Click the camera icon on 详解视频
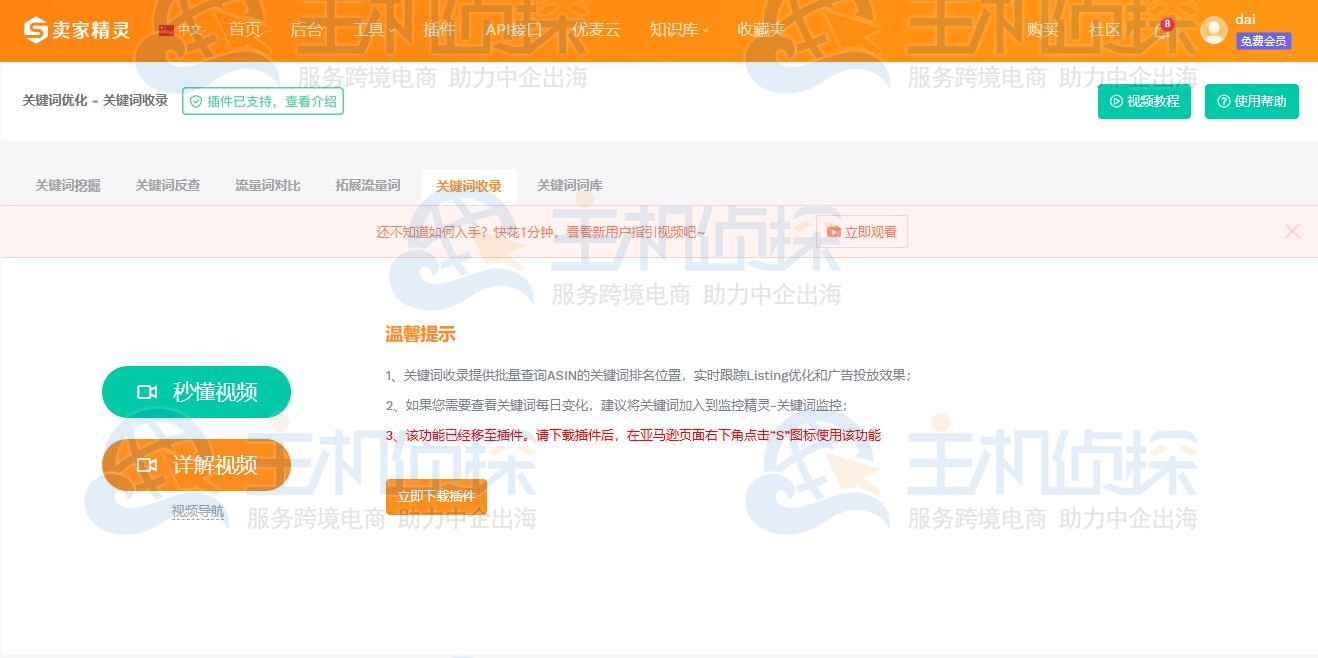This screenshot has width=1318, height=658. 147,465
